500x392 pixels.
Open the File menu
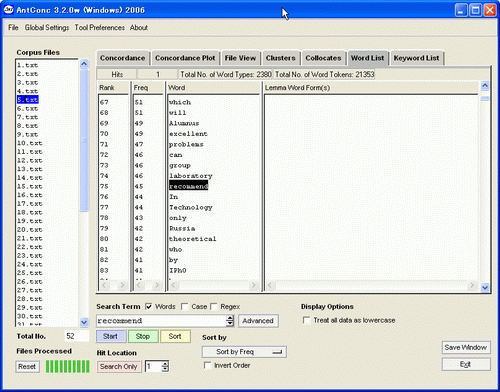coord(13,28)
